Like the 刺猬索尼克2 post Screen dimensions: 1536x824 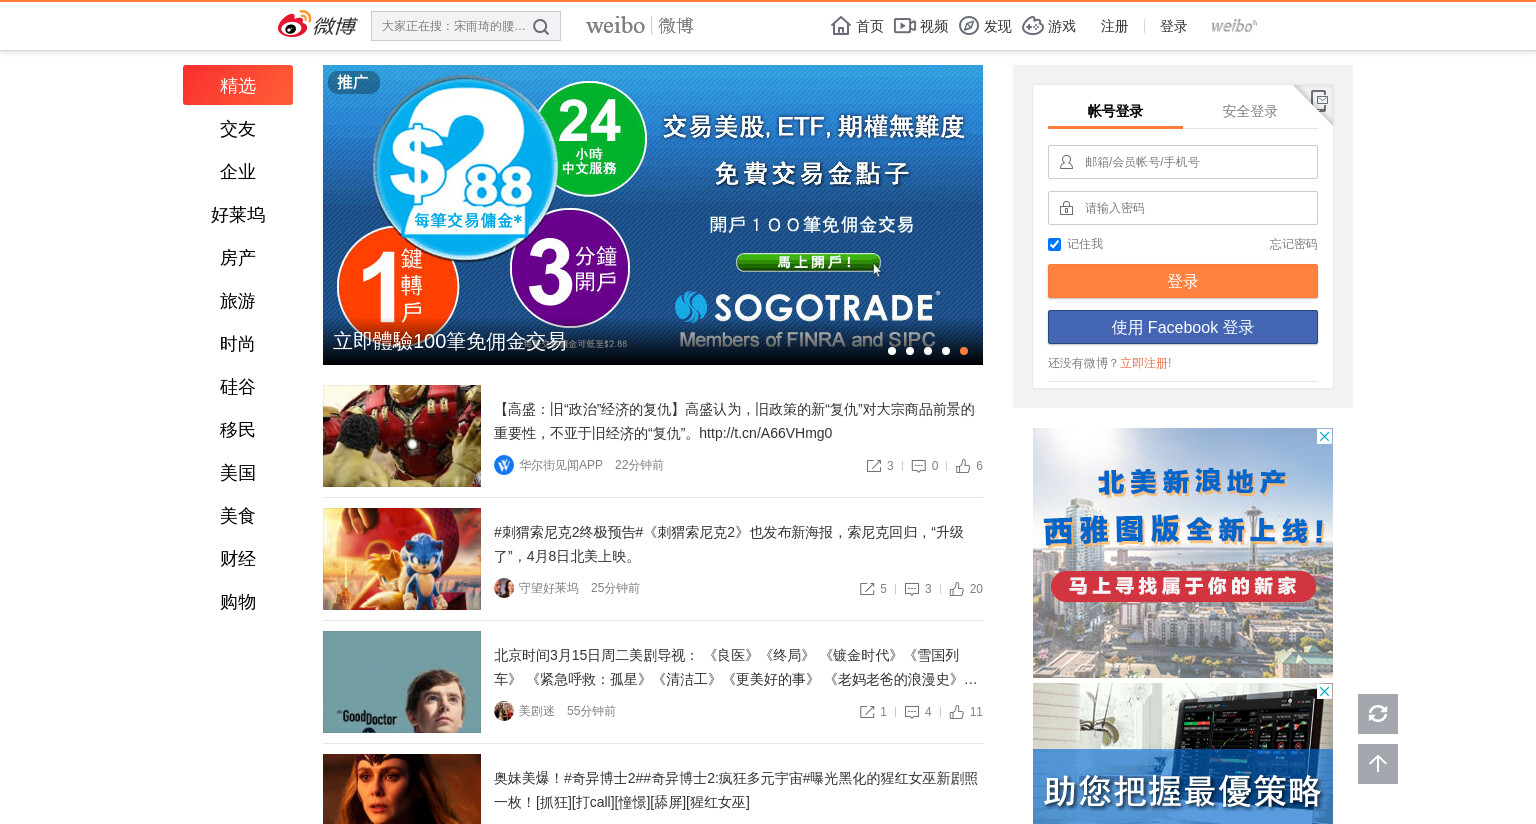coord(957,589)
